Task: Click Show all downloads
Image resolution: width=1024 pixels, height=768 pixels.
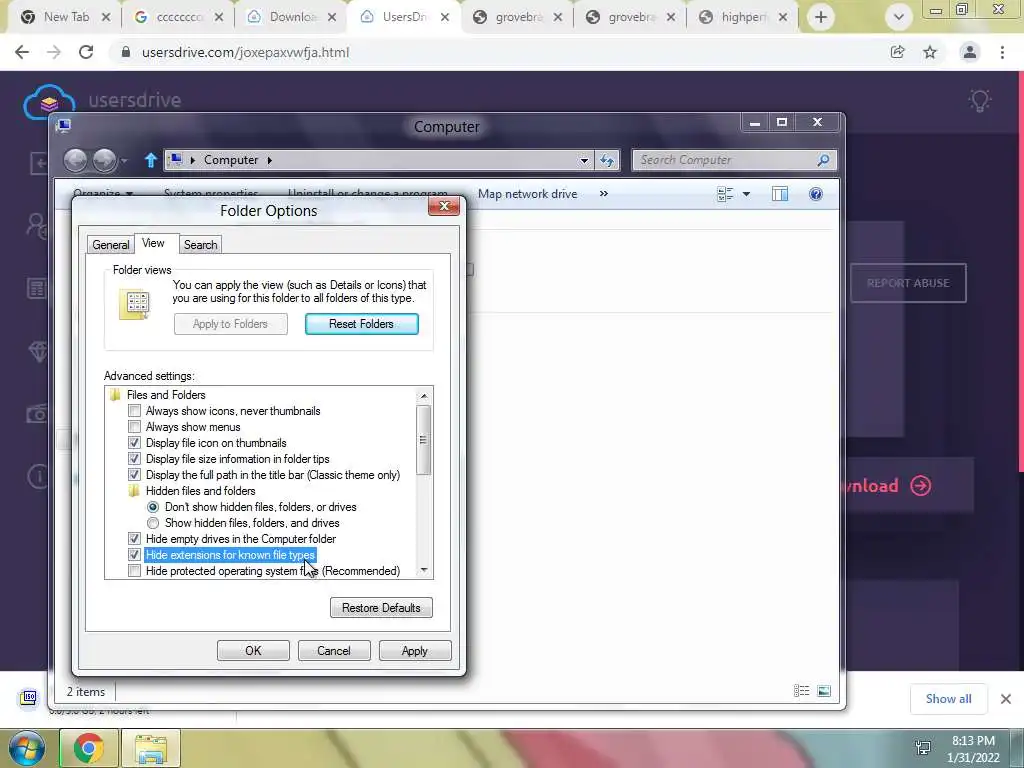Action: [x=948, y=699]
